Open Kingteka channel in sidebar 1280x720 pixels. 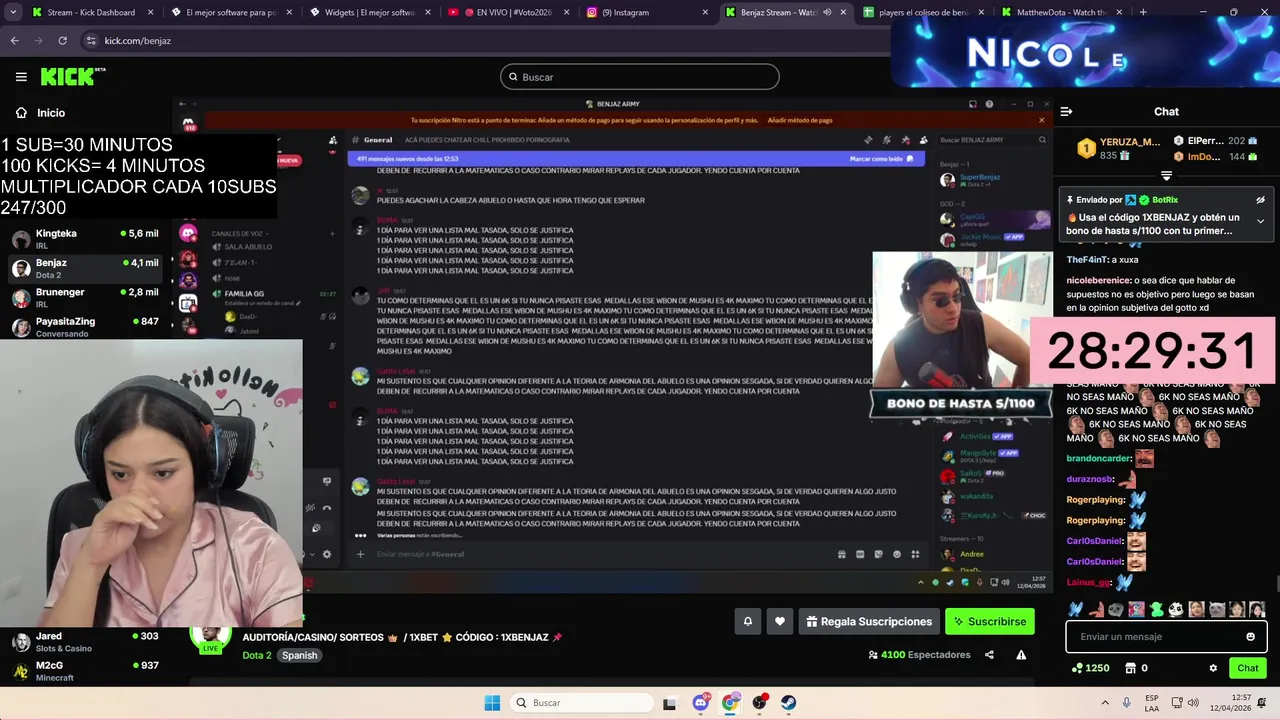pos(85,239)
